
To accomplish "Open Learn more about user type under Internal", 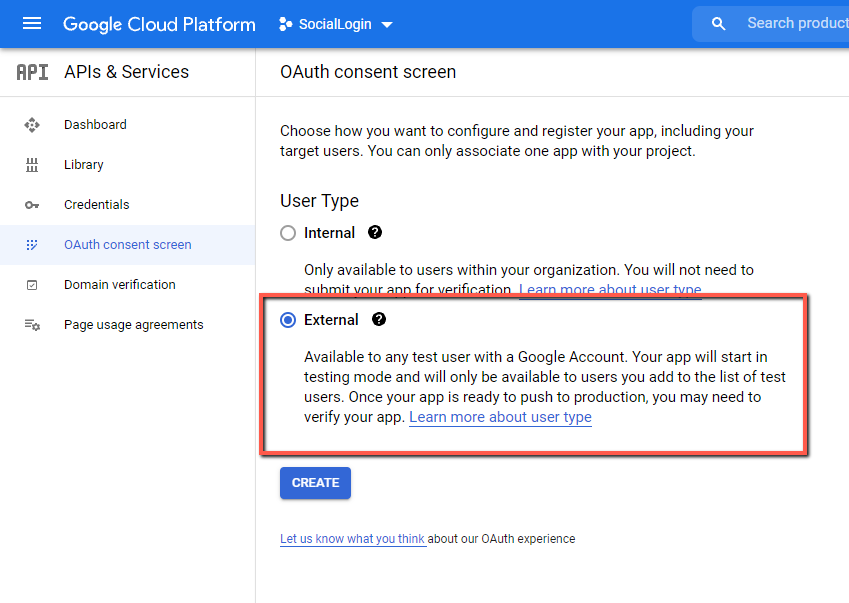I will pos(610,290).
